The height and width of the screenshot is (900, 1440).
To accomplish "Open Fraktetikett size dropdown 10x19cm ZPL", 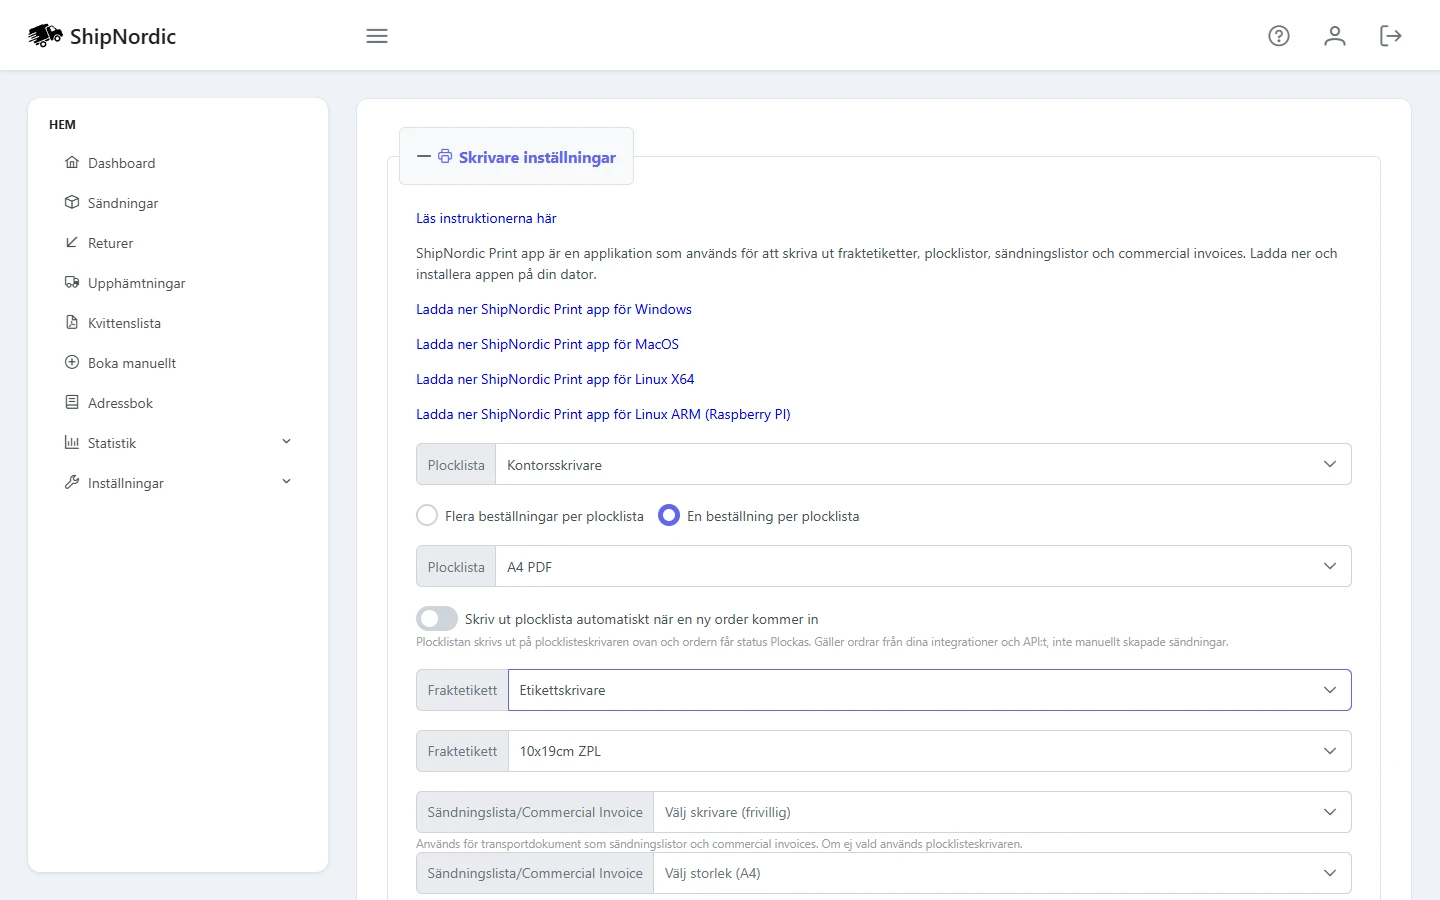I will (x=930, y=751).
